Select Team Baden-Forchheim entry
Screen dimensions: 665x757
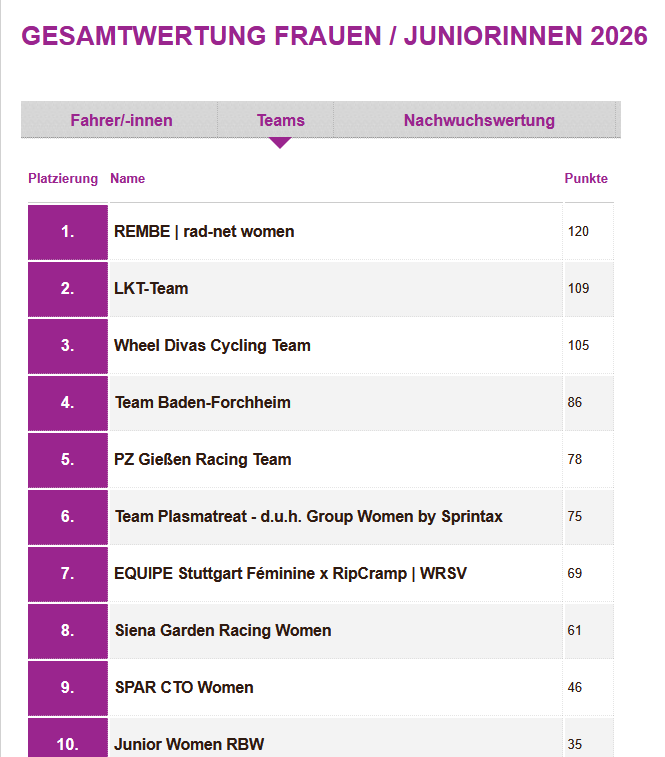point(202,403)
